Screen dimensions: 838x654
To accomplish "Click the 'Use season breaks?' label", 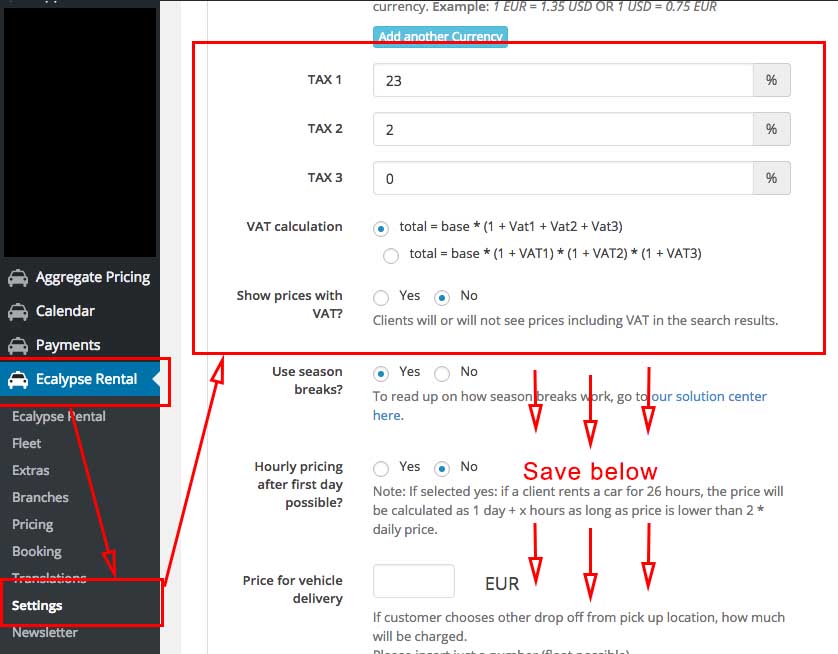I will pyautogui.click(x=307, y=380).
